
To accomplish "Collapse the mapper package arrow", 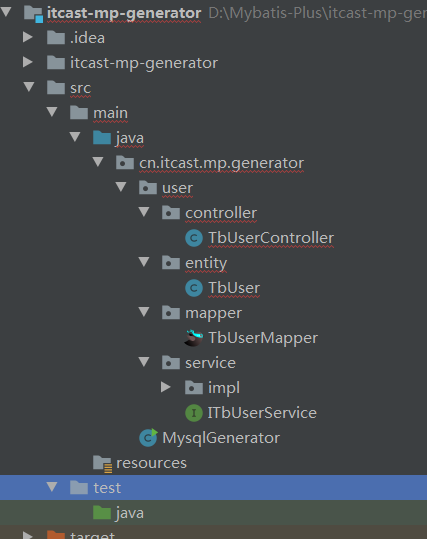I will pos(144,312).
